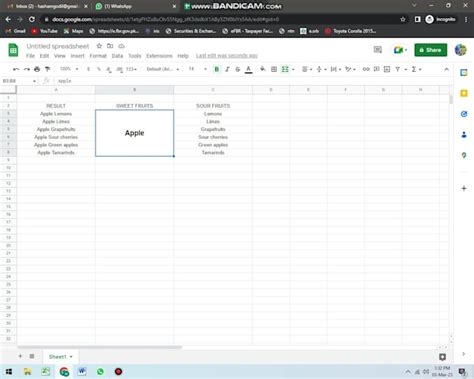
Task: Open text rotation dropdown
Action: [x=350, y=69]
